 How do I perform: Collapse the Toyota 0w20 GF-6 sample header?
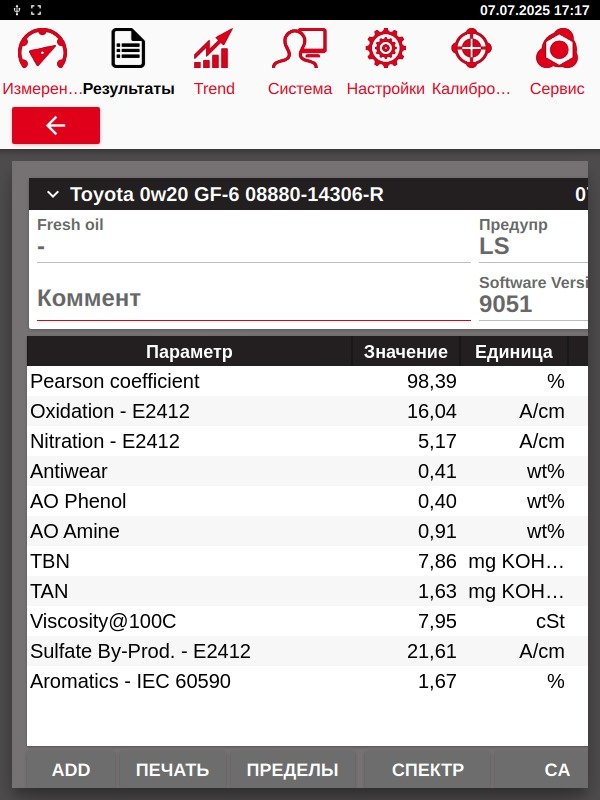pos(53,194)
